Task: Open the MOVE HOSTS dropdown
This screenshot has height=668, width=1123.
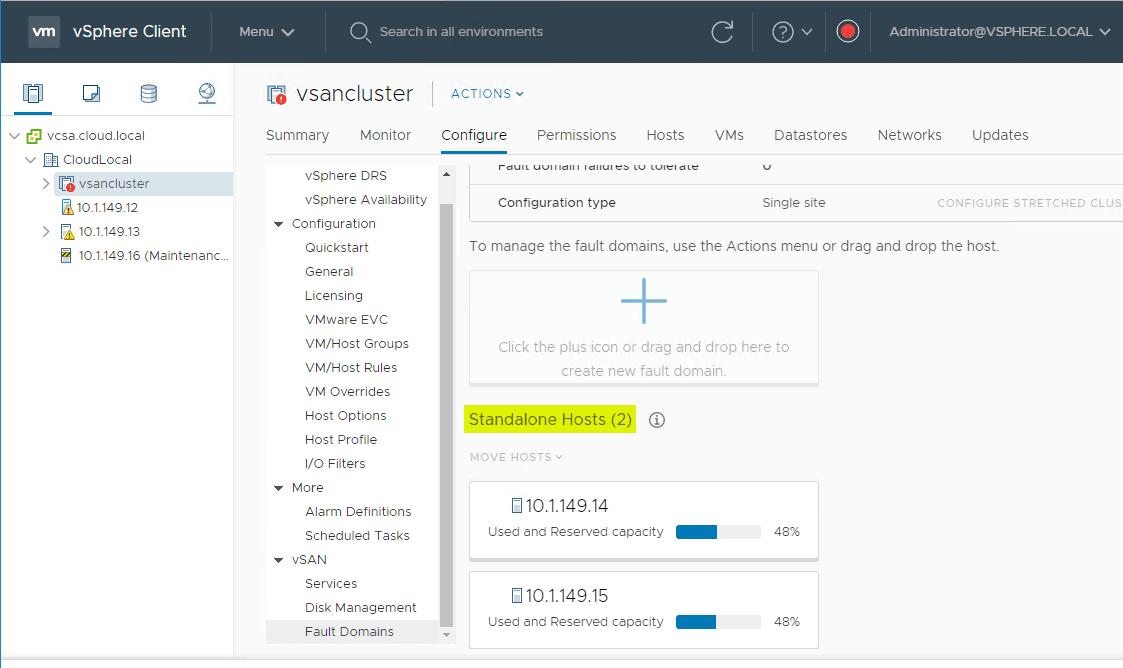Action: click(x=516, y=457)
